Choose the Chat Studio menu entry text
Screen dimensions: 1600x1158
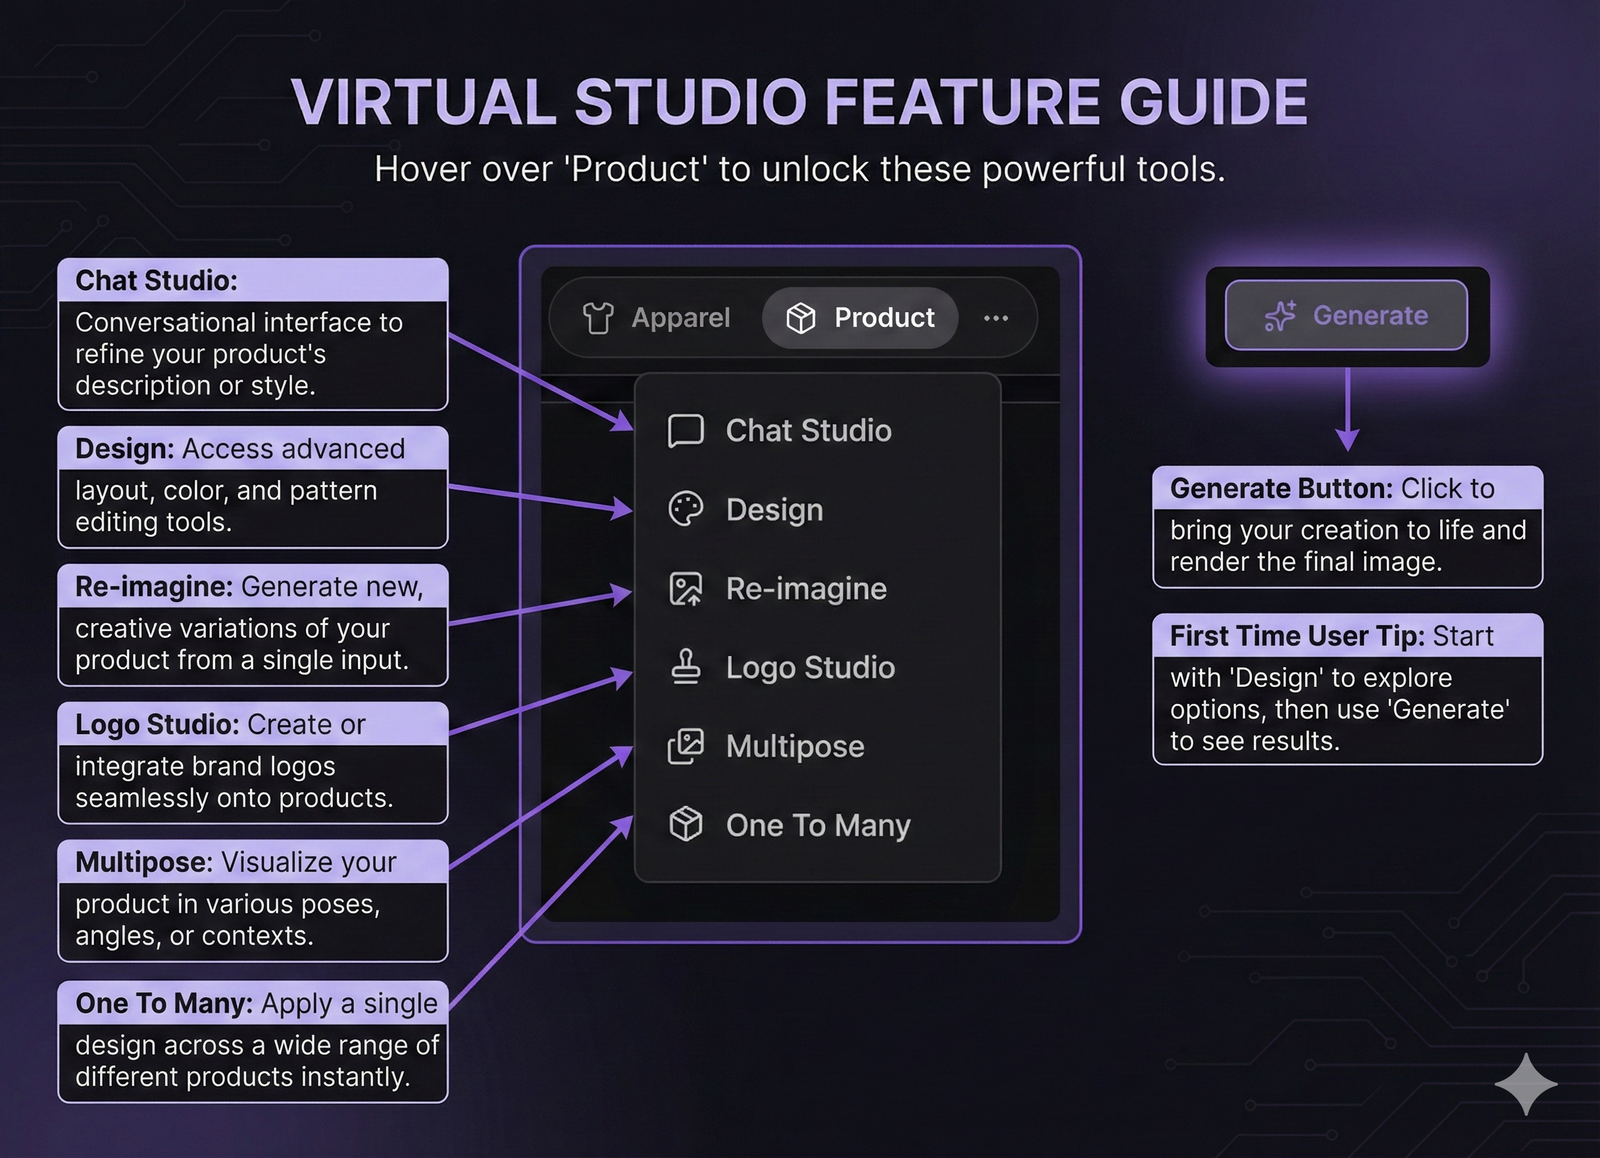(x=808, y=431)
